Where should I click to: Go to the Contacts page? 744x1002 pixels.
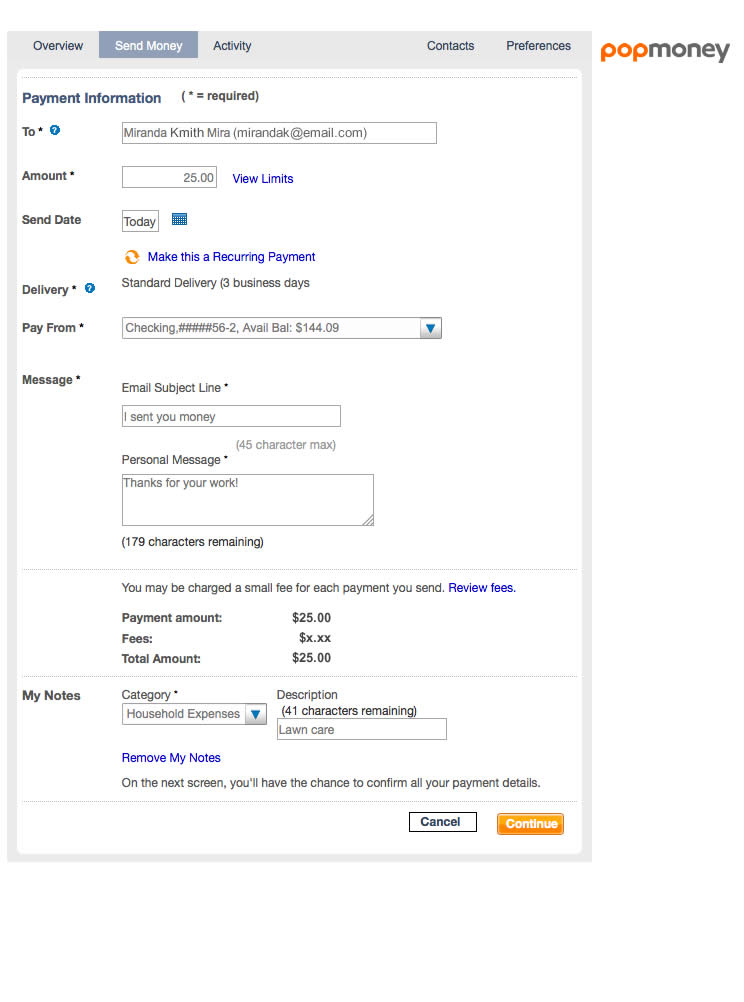(450, 45)
